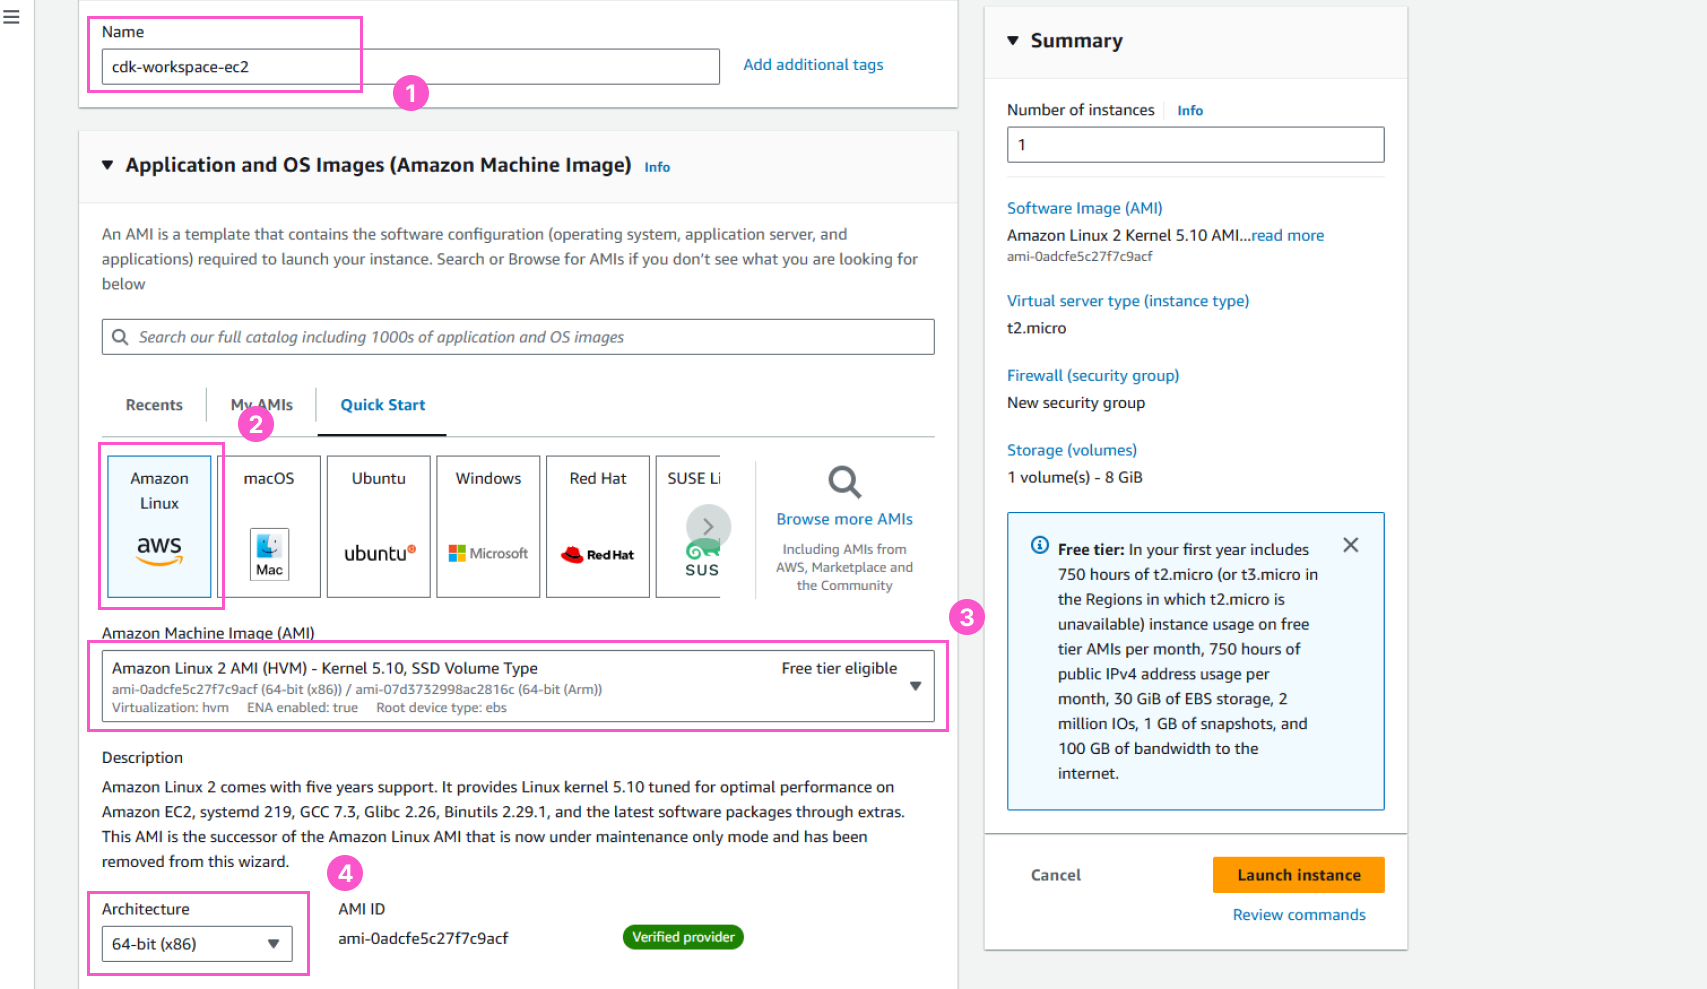The height and width of the screenshot is (989, 1707).
Task: Open the Amazon Machine Image dropdown
Action: [518, 686]
